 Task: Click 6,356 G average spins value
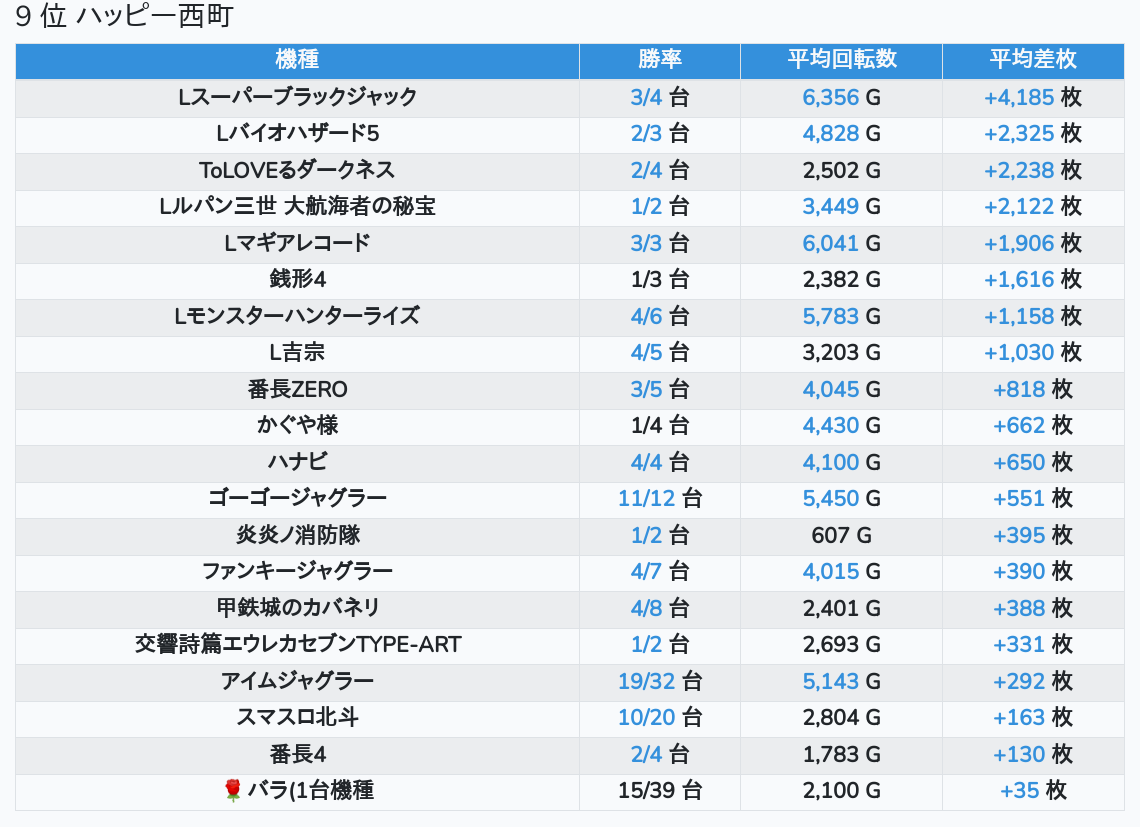(841, 97)
